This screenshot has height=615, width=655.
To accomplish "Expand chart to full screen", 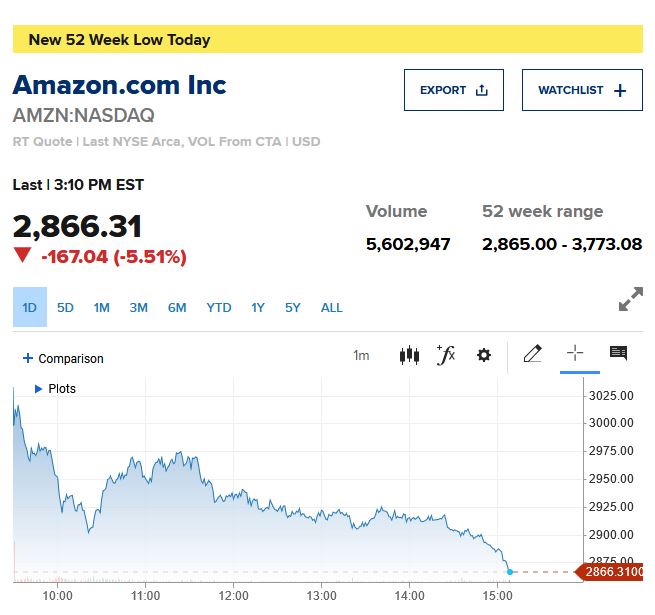I will tap(630, 299).
